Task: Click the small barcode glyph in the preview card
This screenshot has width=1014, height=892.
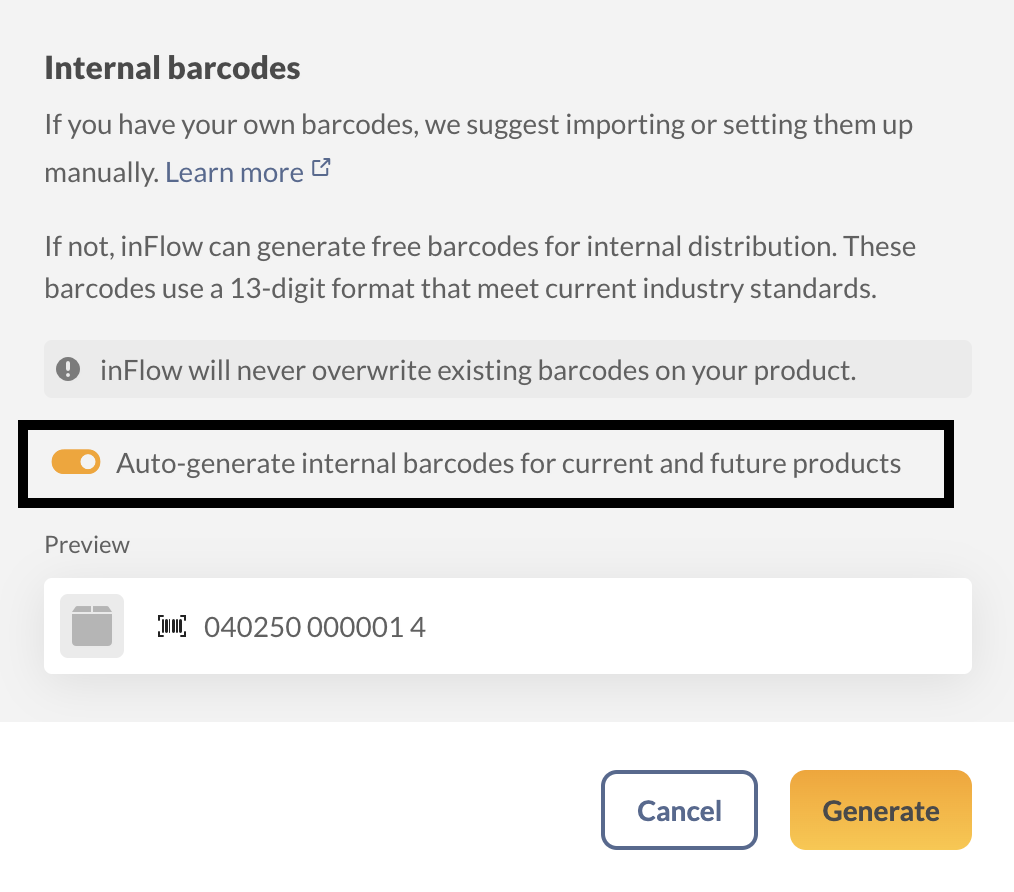Action: click(174, 626)
